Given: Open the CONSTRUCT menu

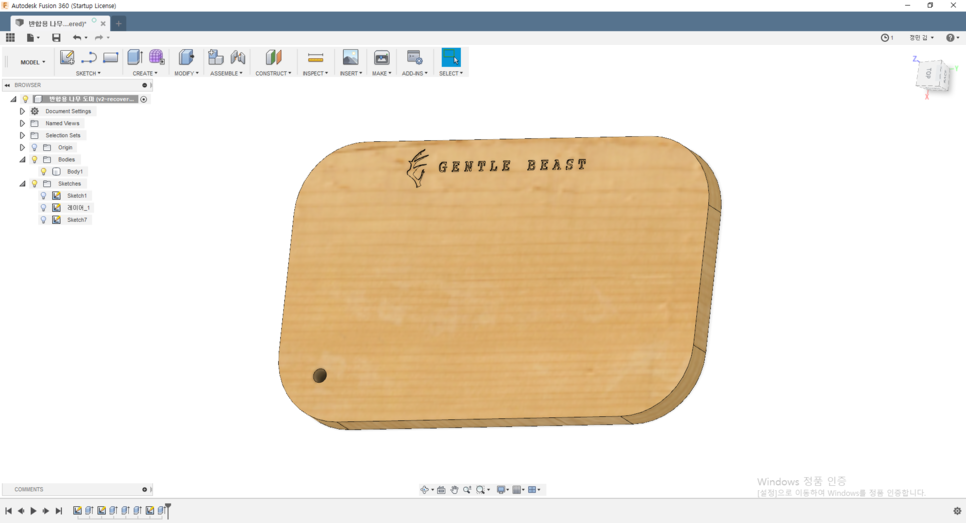Looking at the screenshot, I should point(274,73).
